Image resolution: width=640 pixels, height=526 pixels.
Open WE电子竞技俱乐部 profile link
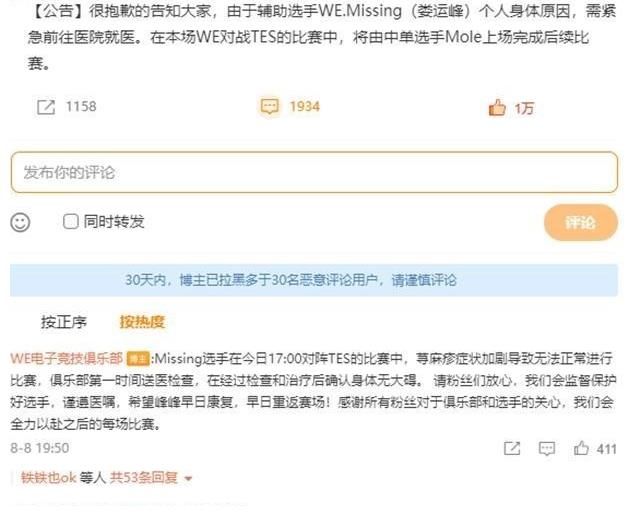(x=67, y=358)
